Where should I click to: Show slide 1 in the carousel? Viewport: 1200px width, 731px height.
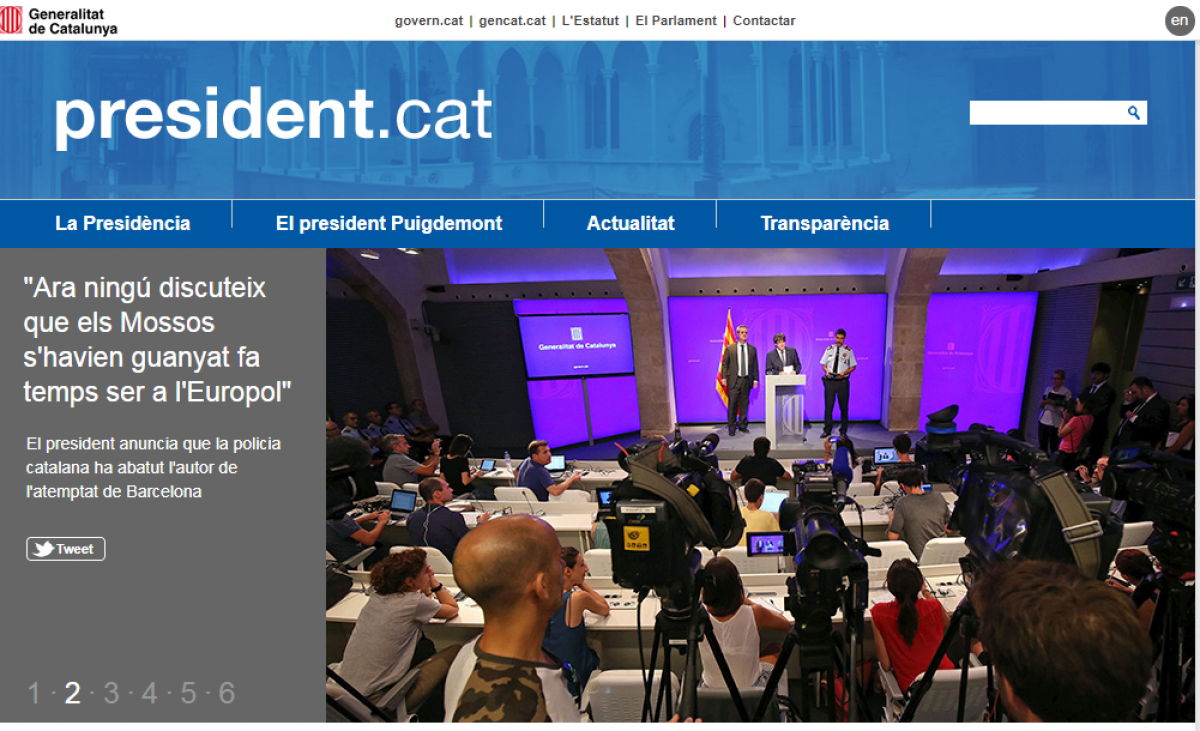pyautogui.click(x=34, y=693)
